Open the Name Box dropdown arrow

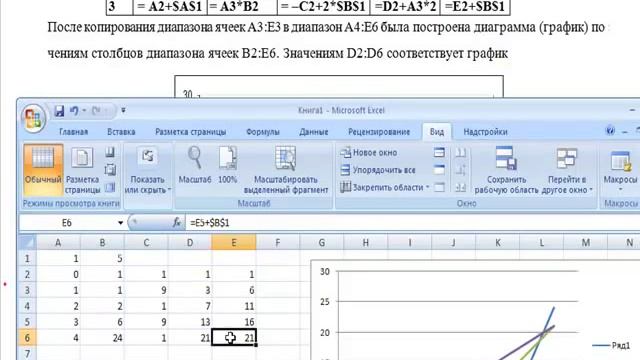(120, 223)
